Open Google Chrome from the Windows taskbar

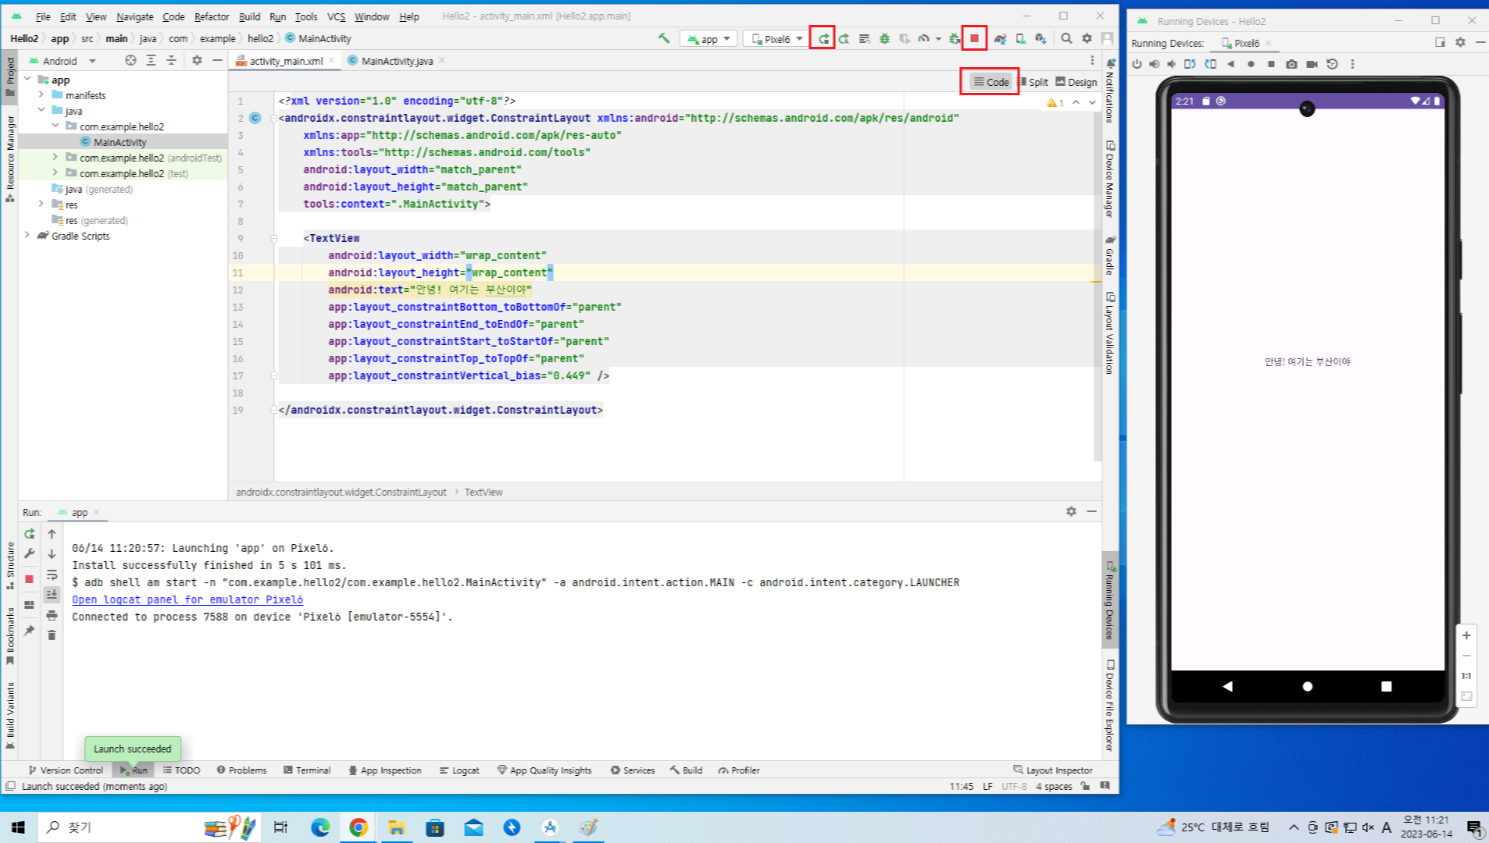pyautogui.click(x=358, y=827)
